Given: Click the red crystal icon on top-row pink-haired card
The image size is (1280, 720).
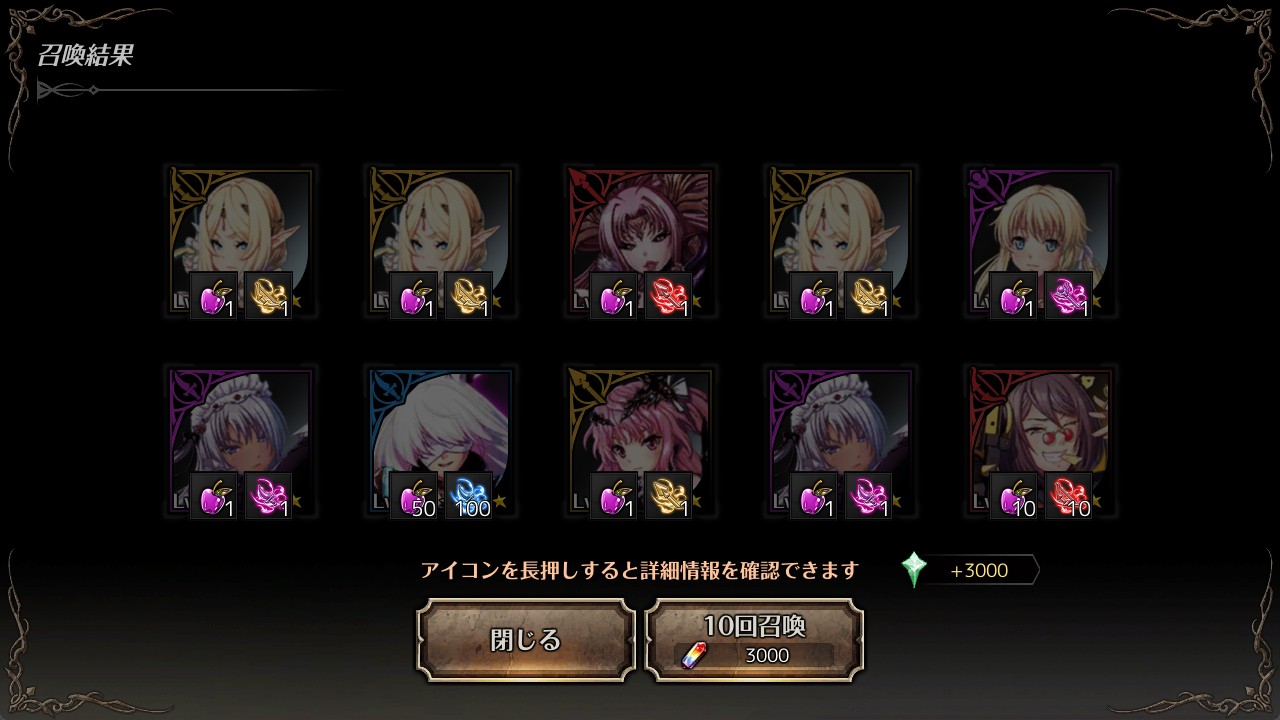Looking at the screenshot, I should pos(668,295).
